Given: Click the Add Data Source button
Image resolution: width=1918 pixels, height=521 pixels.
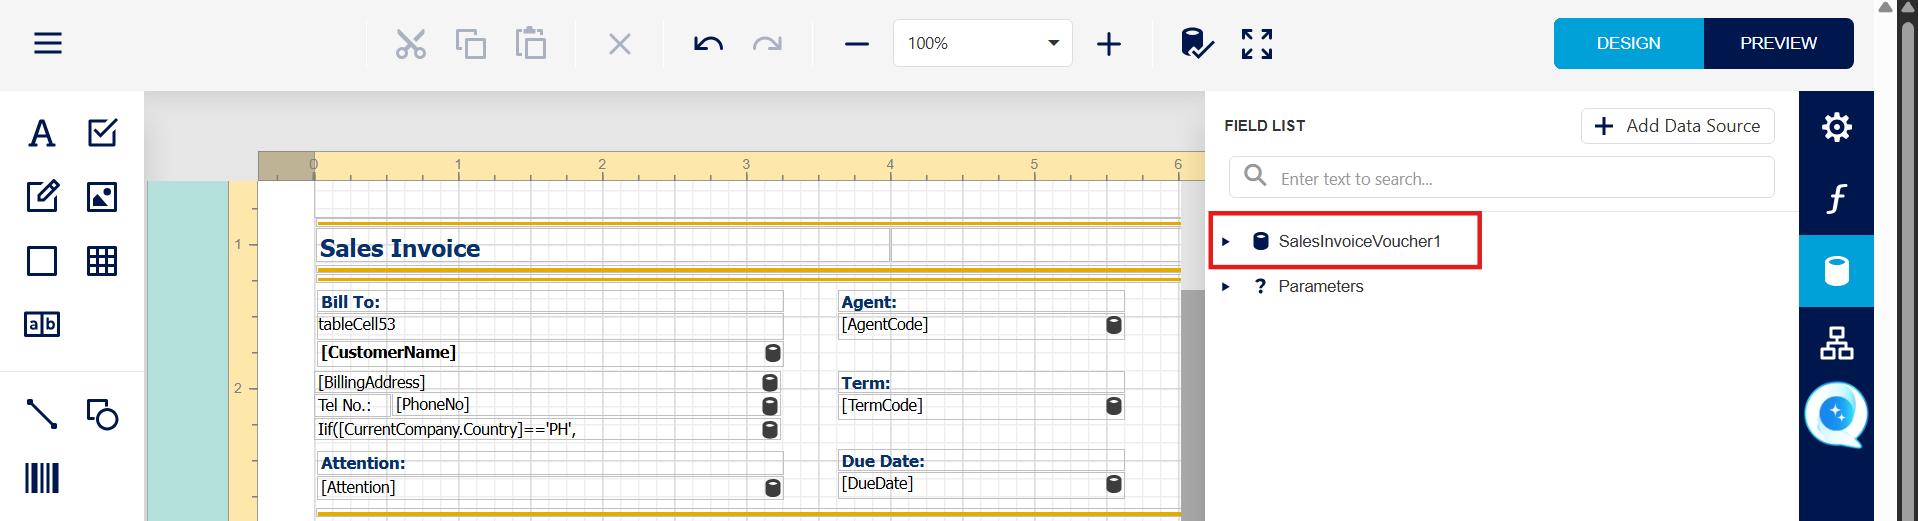Looking at the screenshot, I should coord(1677,126).
